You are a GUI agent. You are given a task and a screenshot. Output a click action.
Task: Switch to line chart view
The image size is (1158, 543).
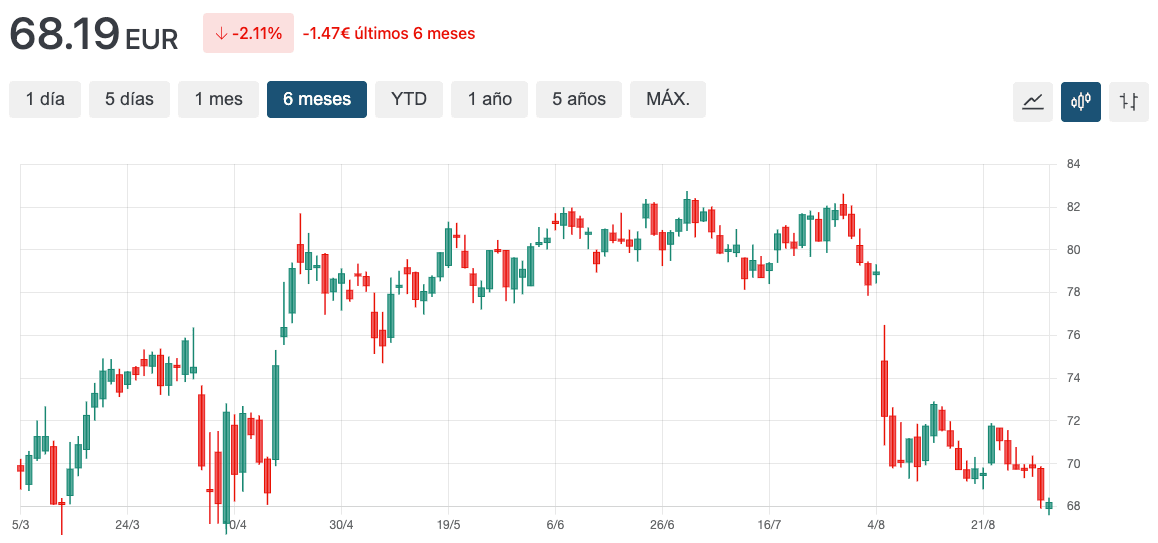coord(1032,101)
